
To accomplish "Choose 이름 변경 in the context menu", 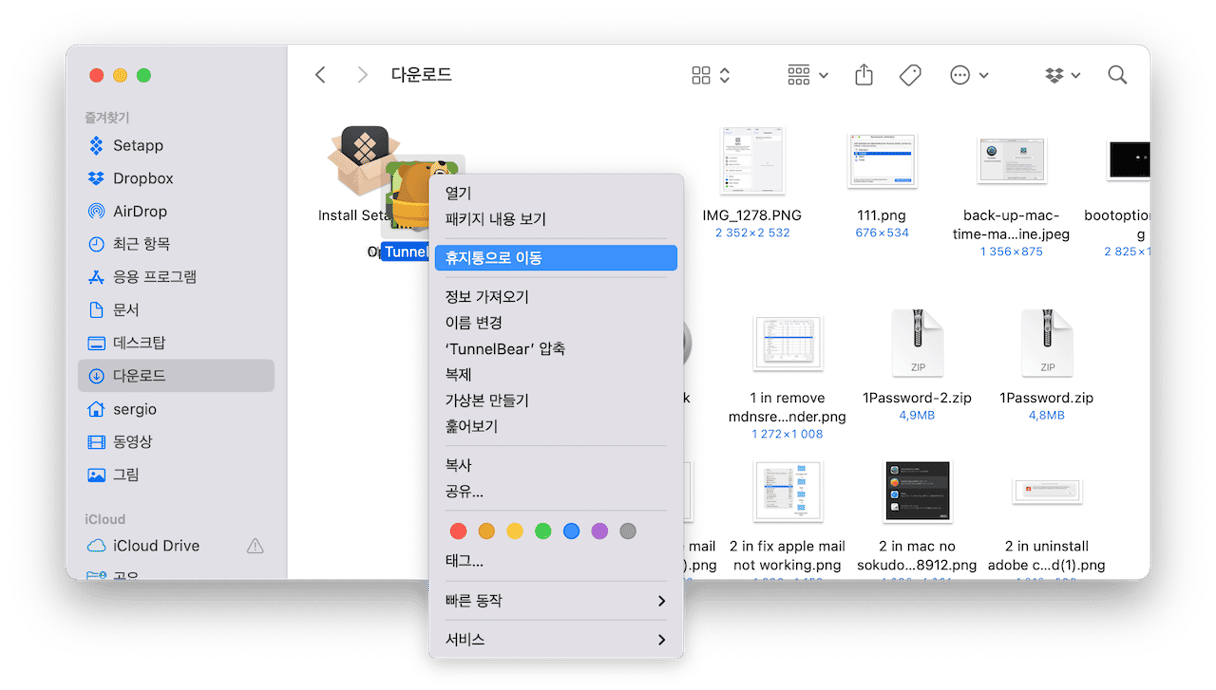I will click(x=556, y=323).
